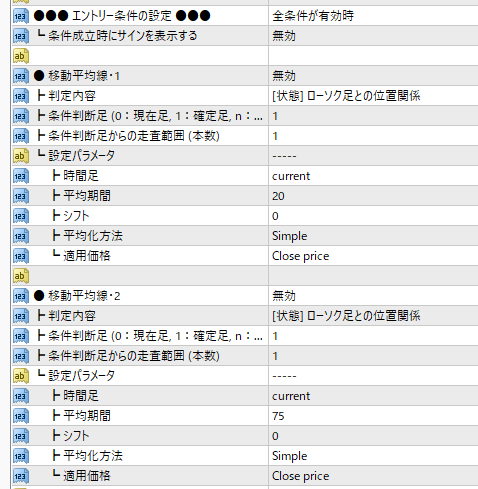
Task: Edit the 平均期間 value 20
Action: 373,196
